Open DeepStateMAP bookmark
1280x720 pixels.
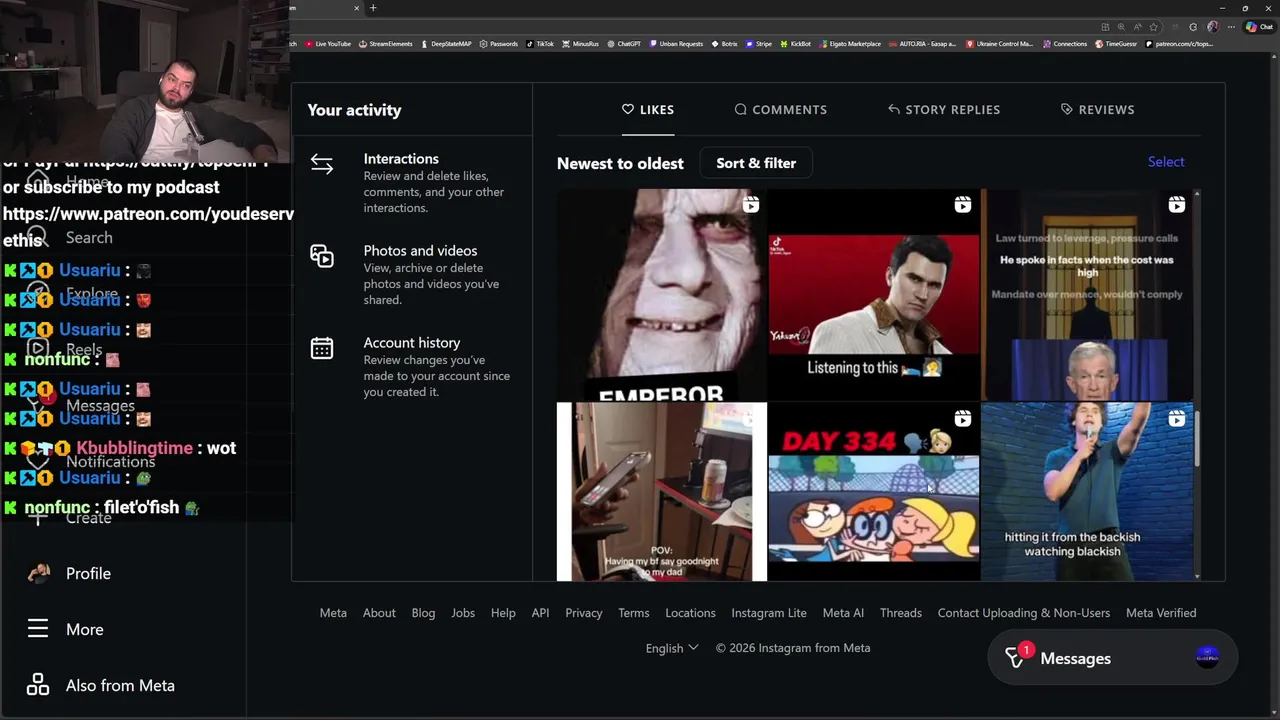(x=446, y=44)
